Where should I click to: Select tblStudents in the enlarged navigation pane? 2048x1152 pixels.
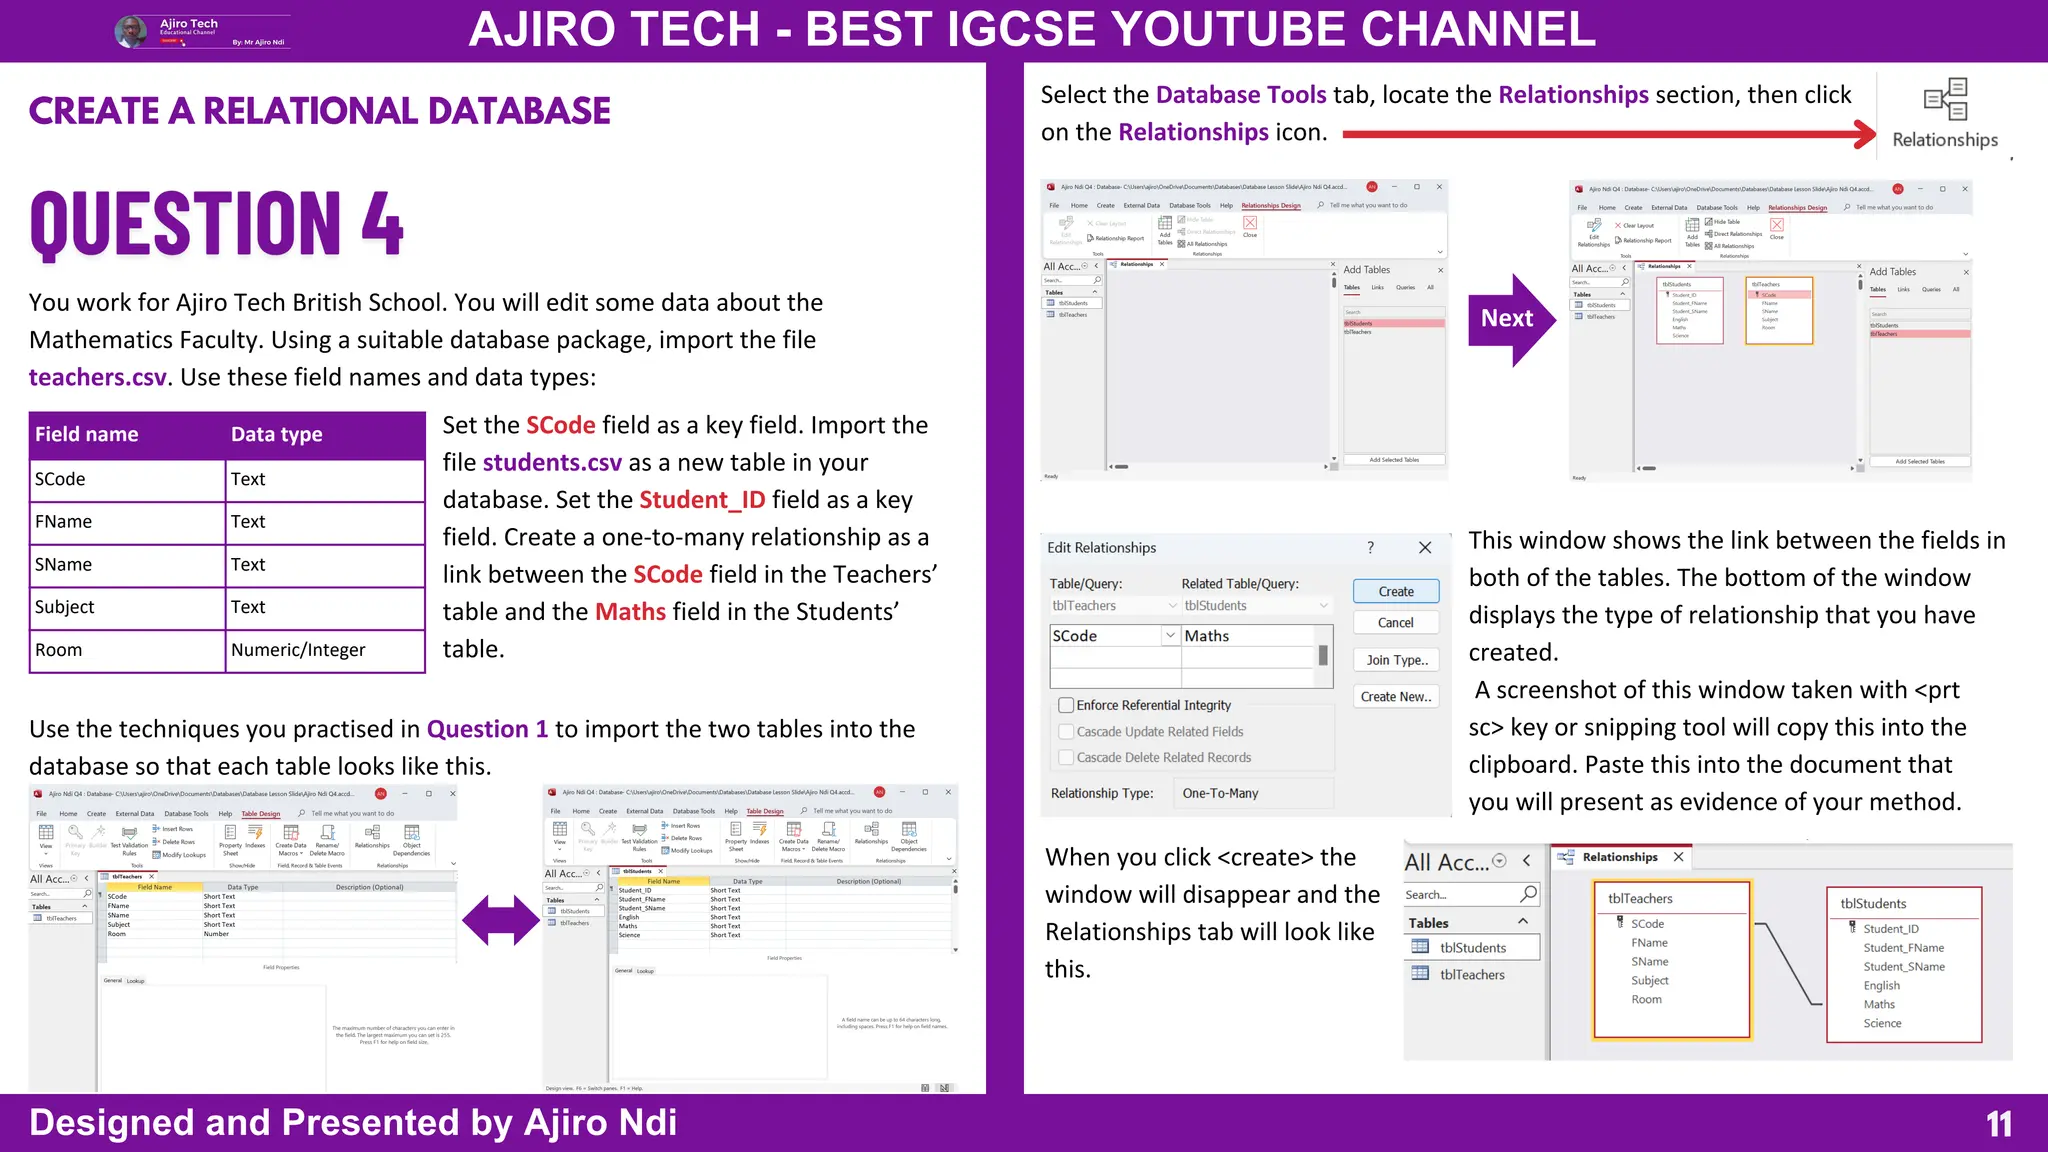pyautogui.click(x=1472, y=948)
